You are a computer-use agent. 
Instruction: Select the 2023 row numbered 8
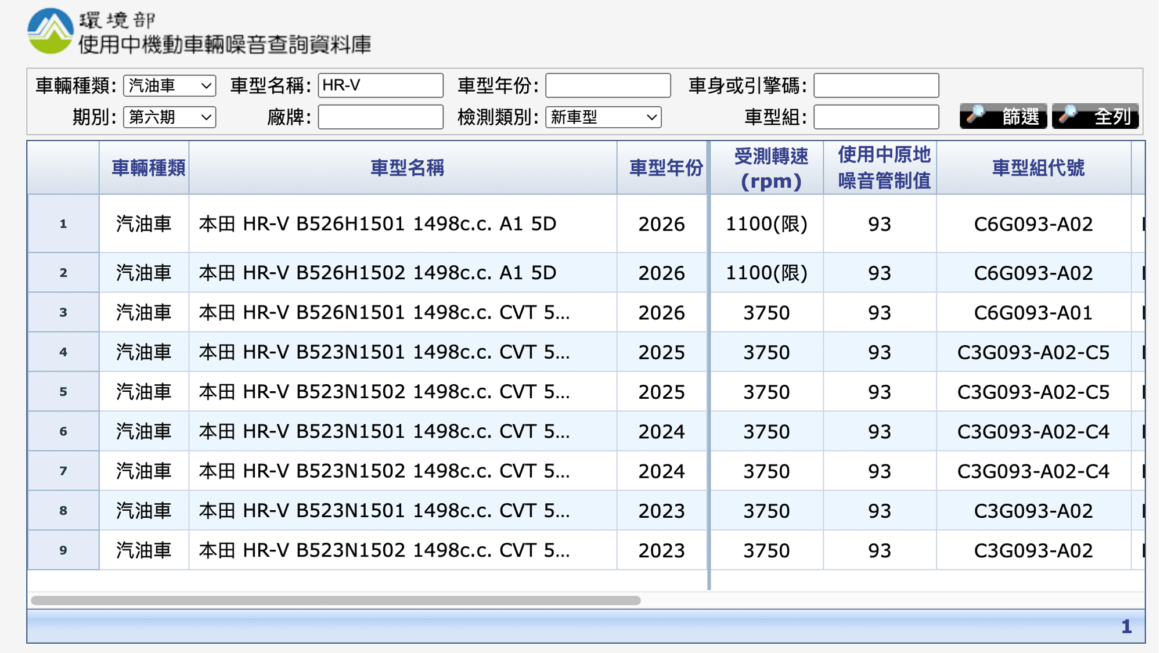400,510
